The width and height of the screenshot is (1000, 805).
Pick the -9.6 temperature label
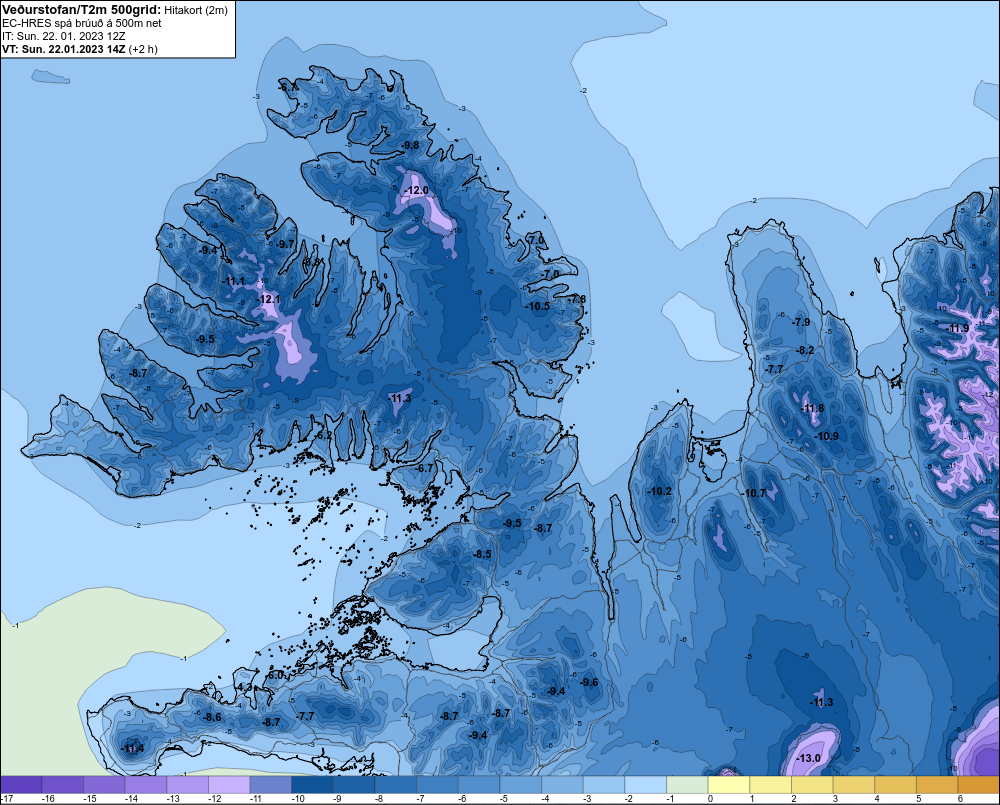tap(589, 682)
